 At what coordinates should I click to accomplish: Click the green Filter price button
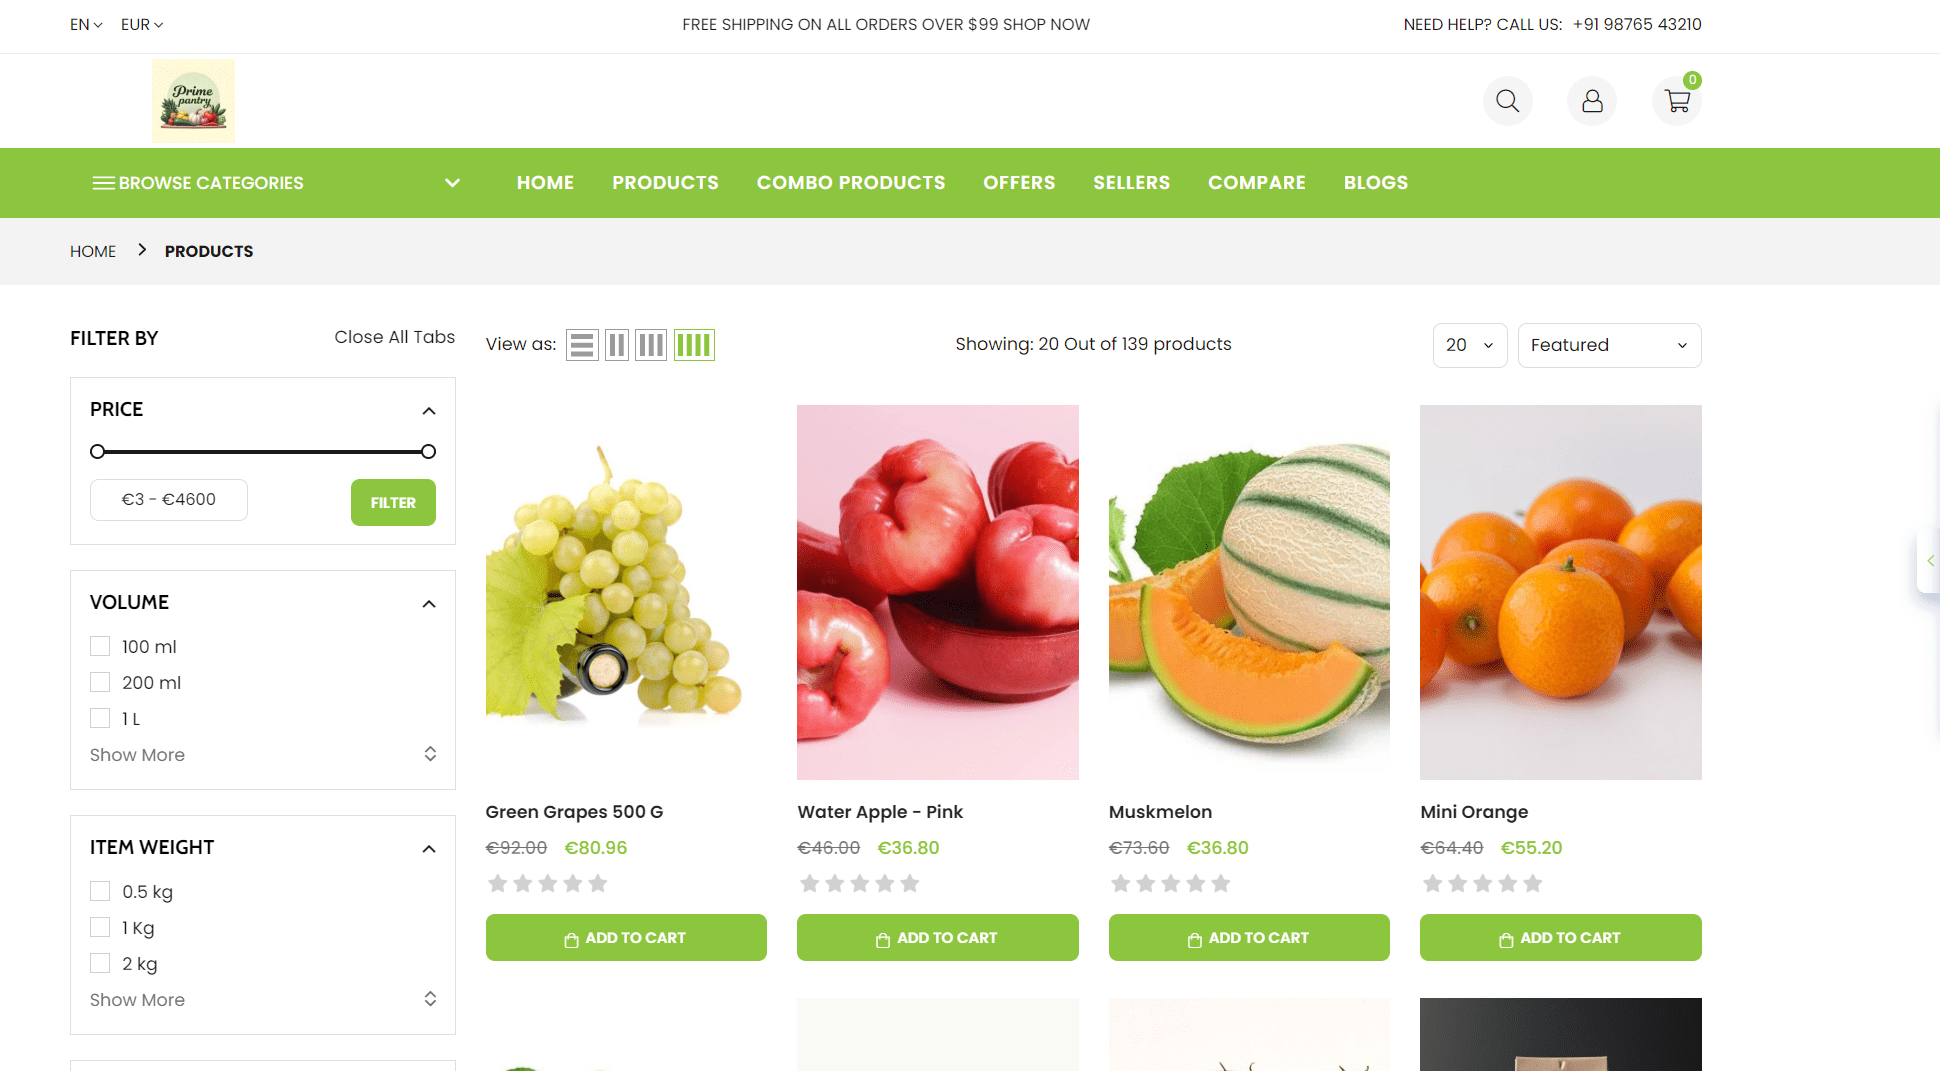click(393, 502)
